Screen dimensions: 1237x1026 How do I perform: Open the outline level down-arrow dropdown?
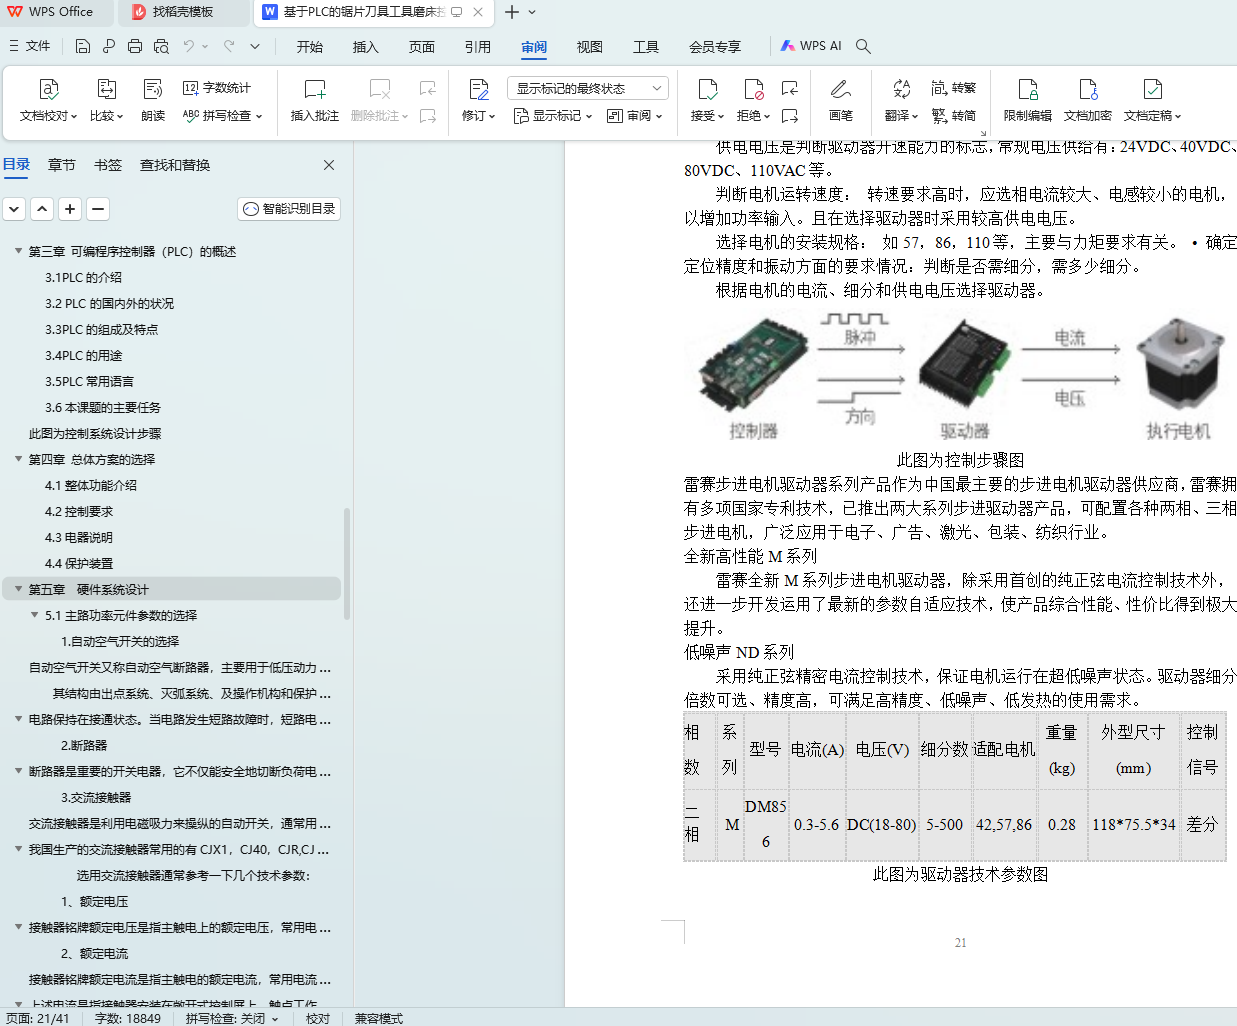(x=14, y=209)
